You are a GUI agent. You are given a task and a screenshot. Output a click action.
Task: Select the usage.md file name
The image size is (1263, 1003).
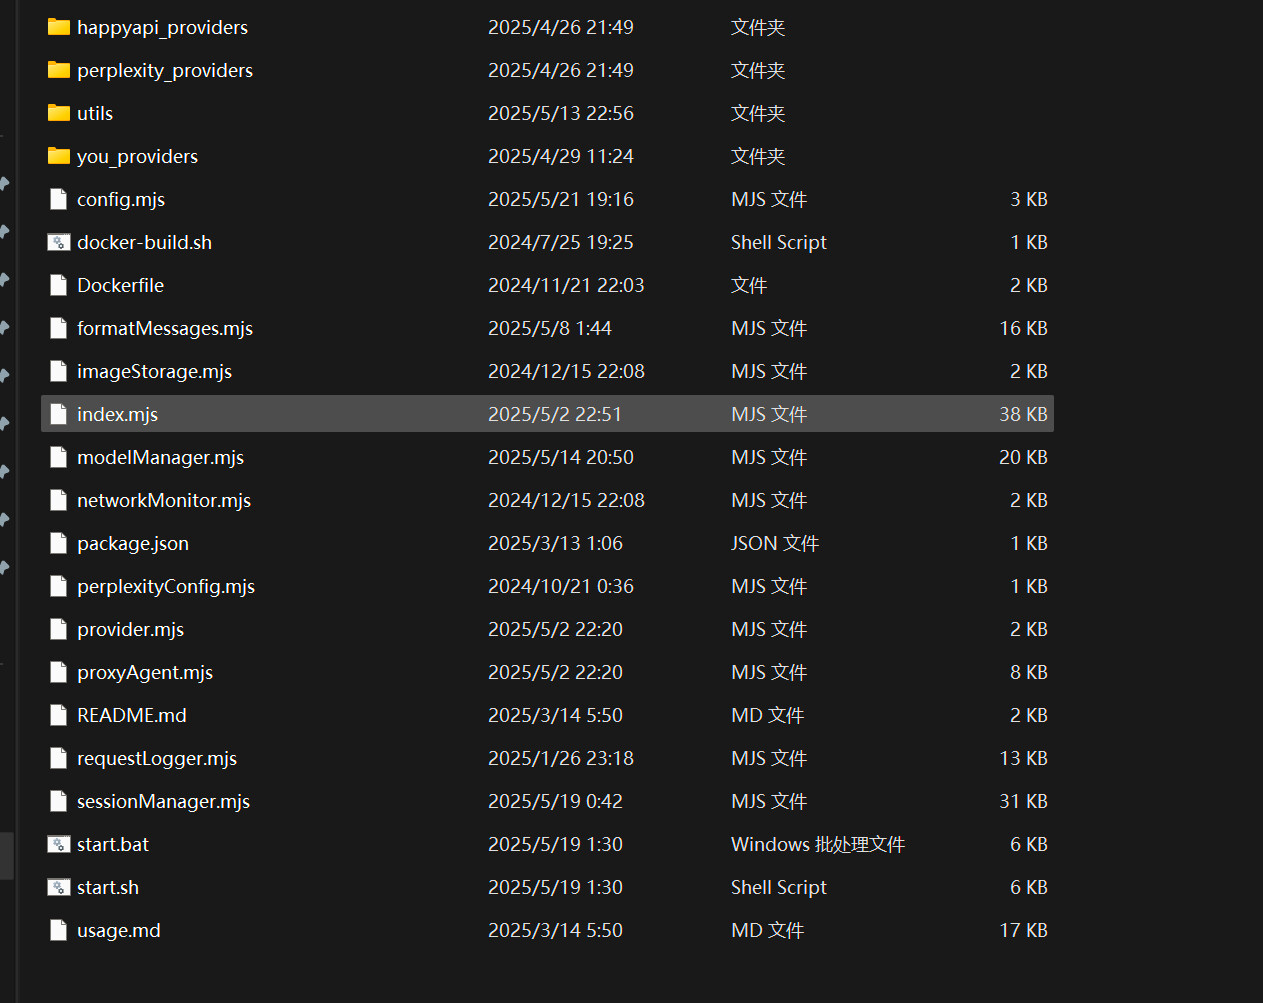(118, 930)
